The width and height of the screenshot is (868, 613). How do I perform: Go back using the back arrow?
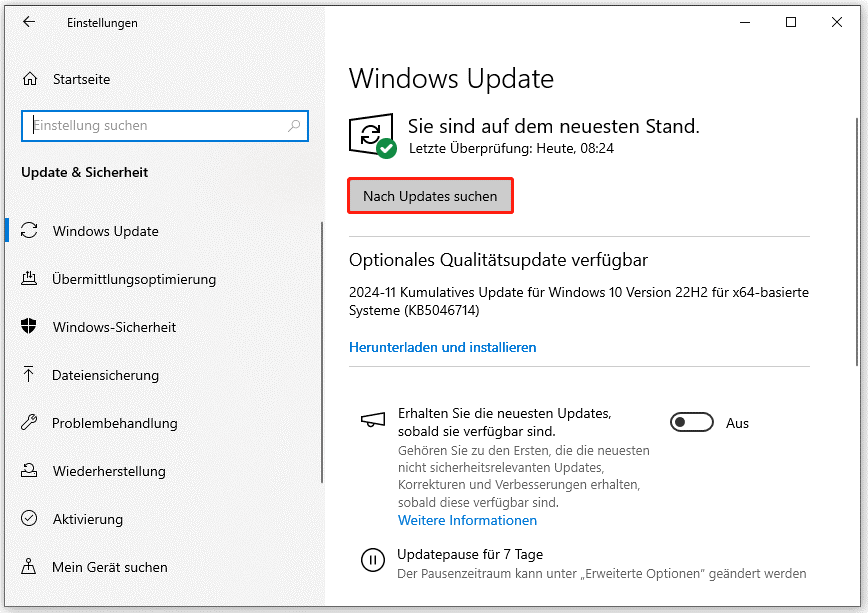coord(29,22)
